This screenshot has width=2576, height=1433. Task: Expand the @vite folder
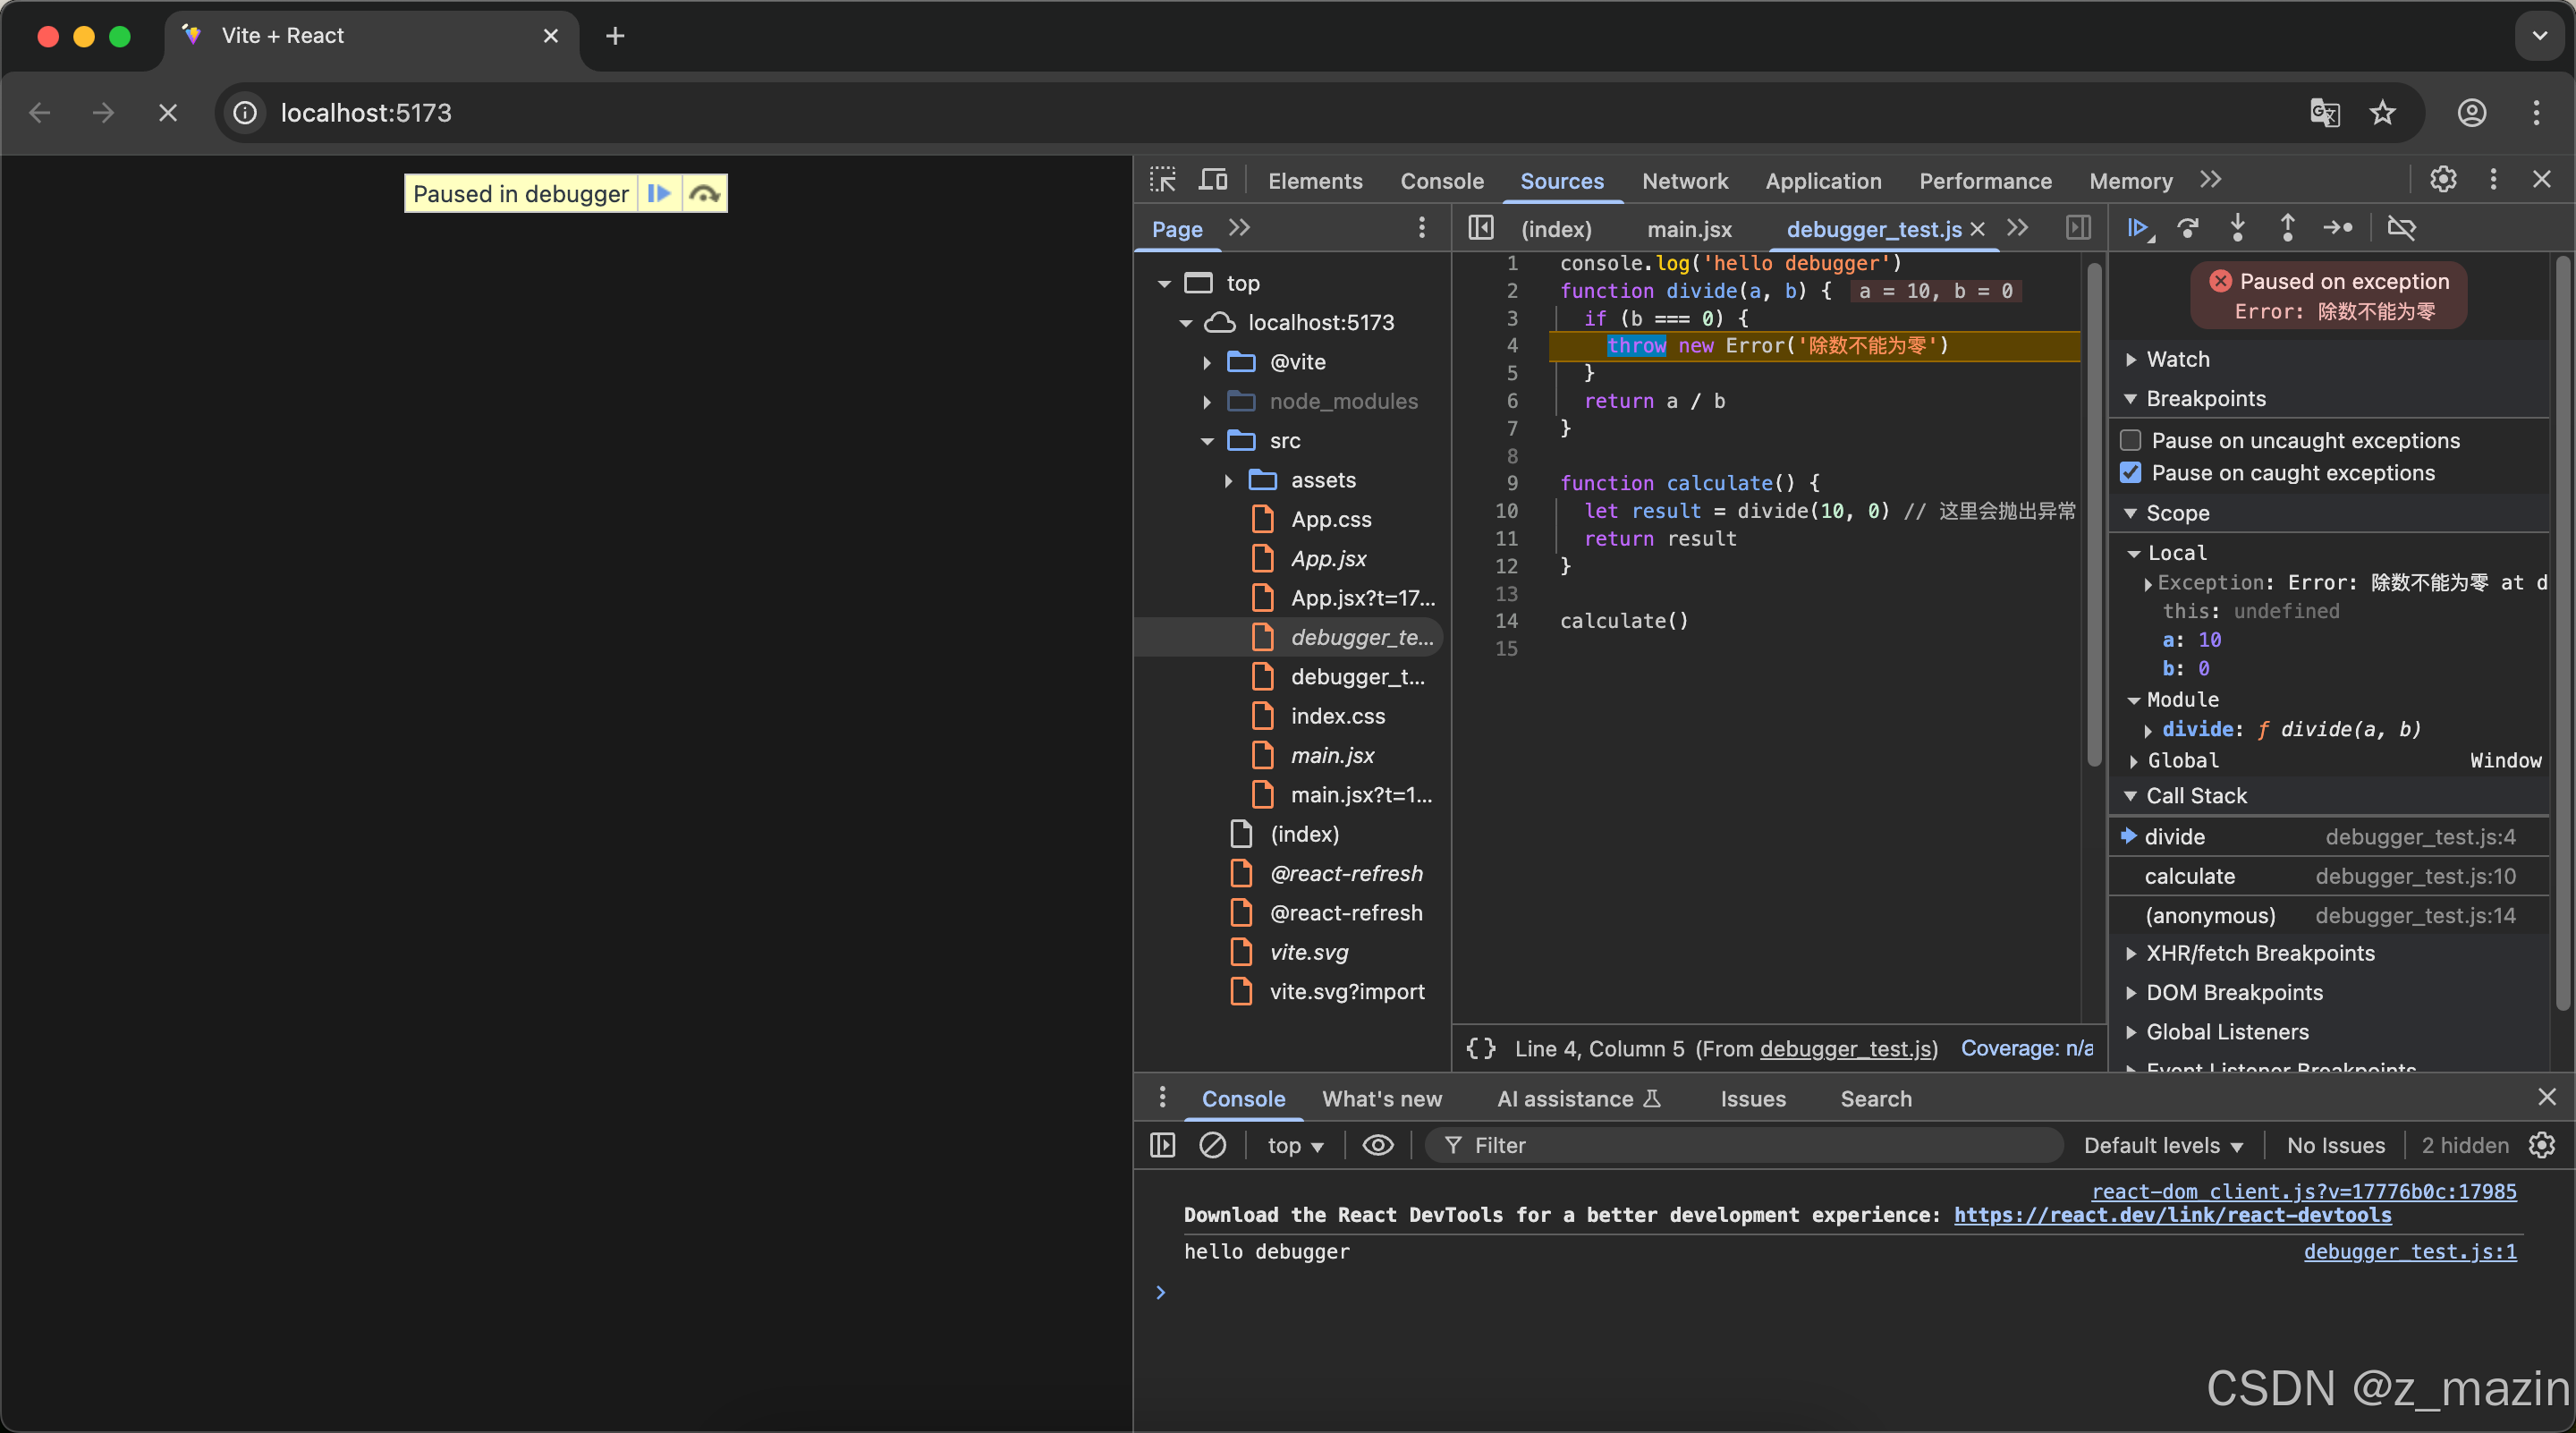click(1207, 362)
